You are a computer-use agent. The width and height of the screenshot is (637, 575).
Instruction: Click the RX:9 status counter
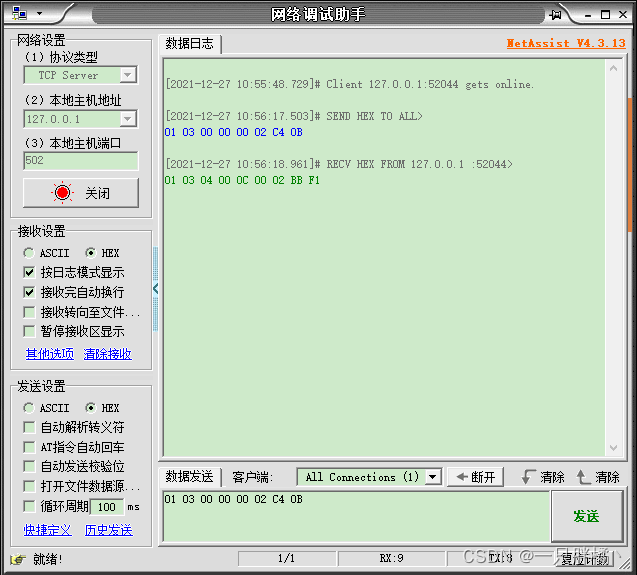coord(391,558)
